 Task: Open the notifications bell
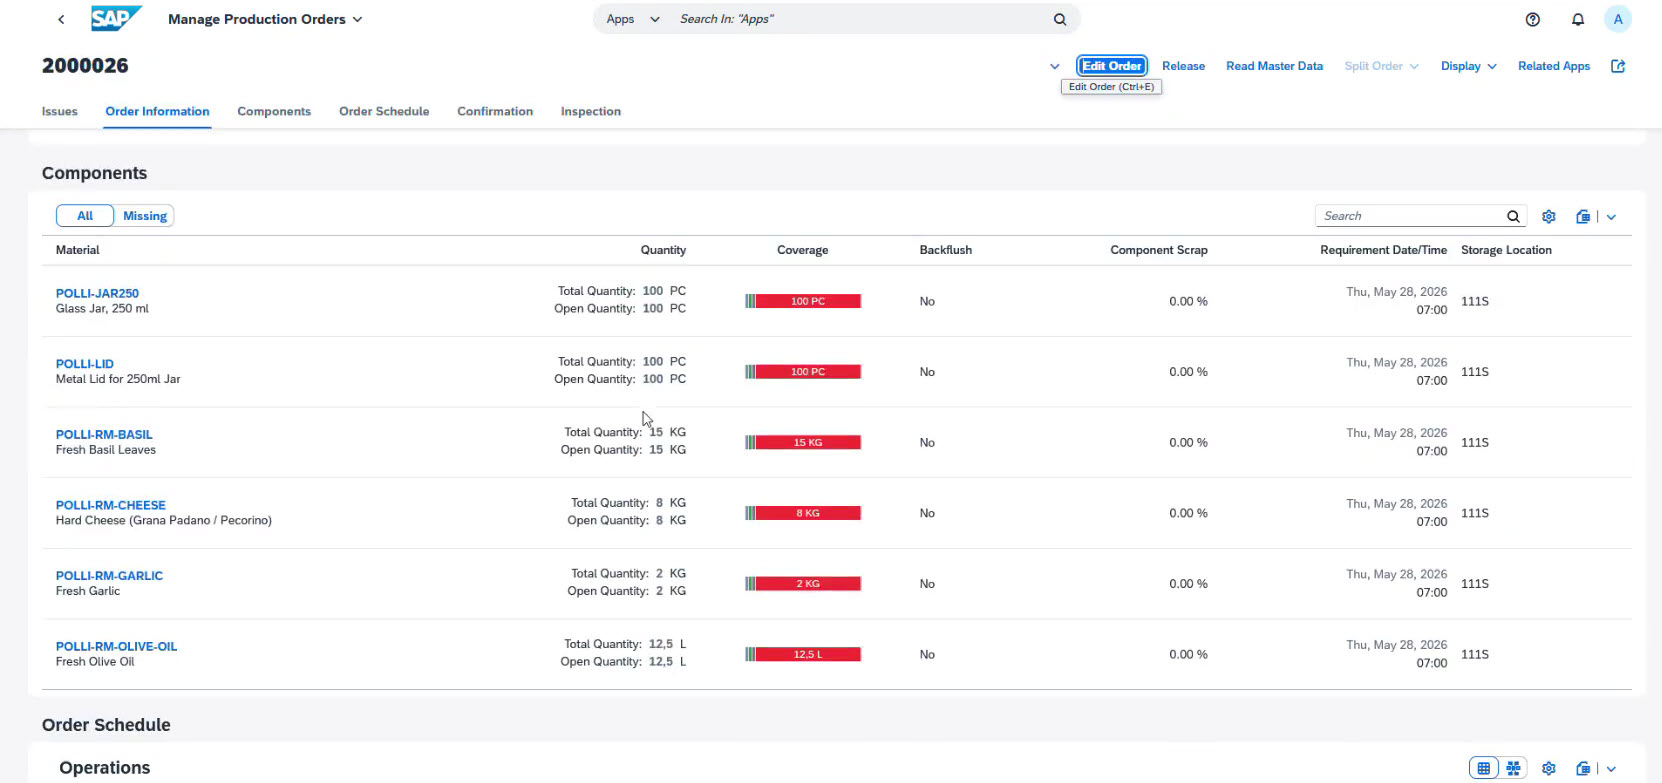point(1578,19)
